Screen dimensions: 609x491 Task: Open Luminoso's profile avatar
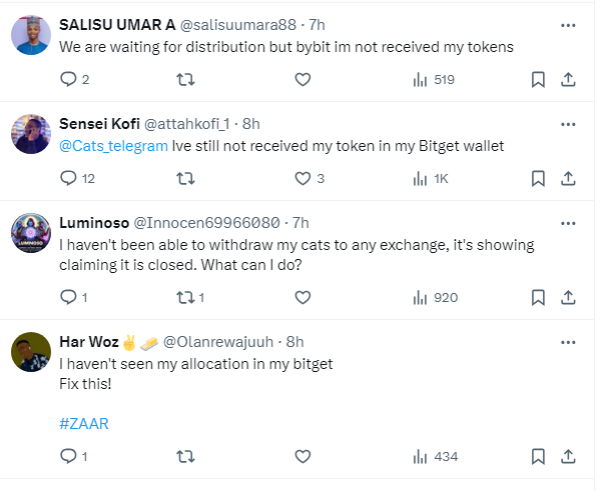point(30,236)
